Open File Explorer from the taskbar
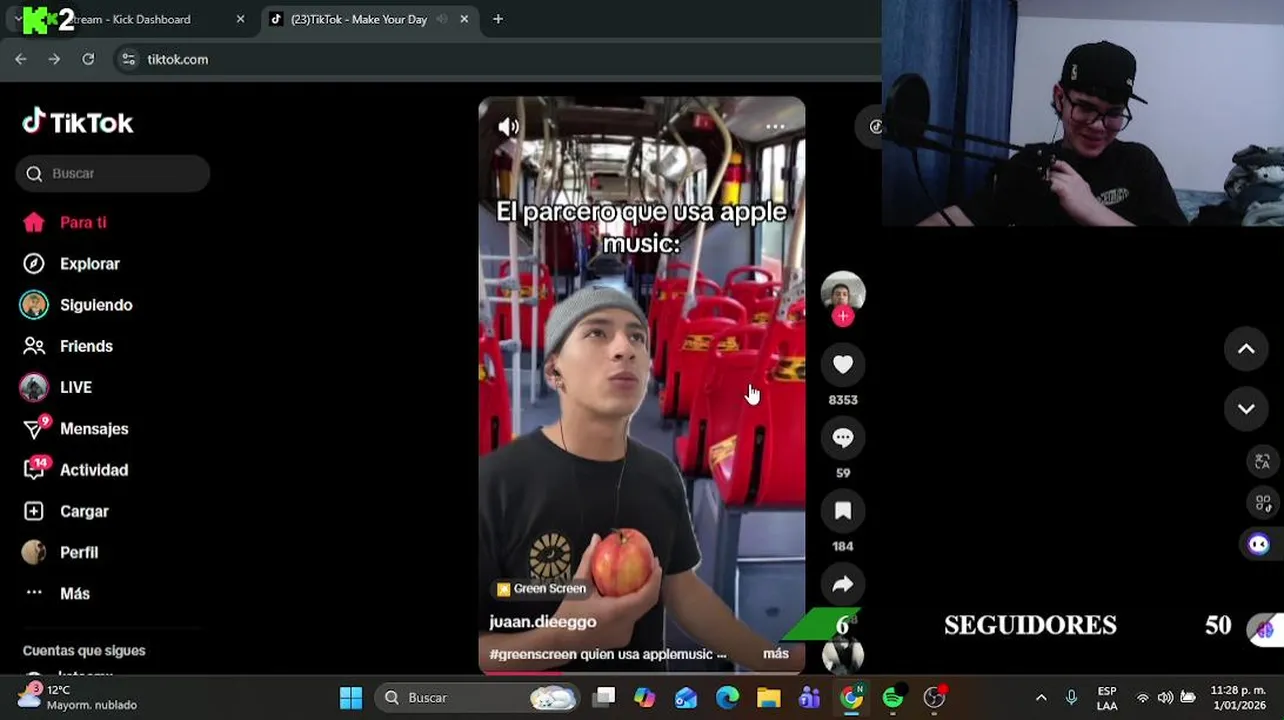Image resolution: width=1284 pixels, height=720 pixels. point(768,697)
